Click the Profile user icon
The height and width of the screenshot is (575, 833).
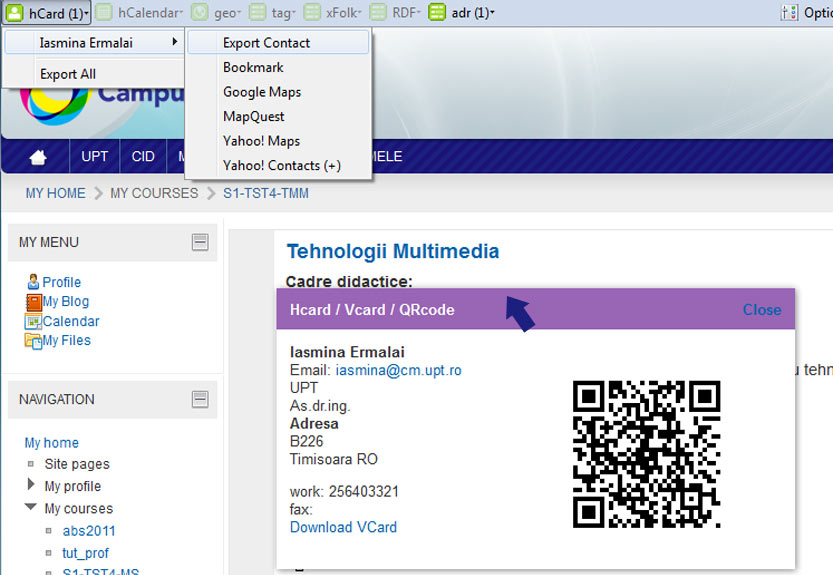pos(33,282)
